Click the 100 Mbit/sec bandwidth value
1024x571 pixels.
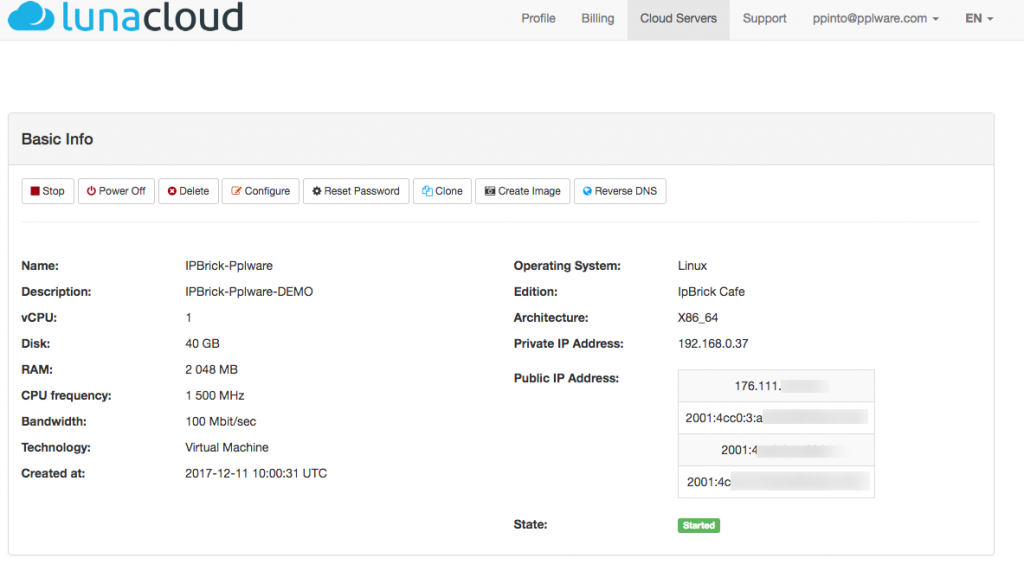coord(221,422)
